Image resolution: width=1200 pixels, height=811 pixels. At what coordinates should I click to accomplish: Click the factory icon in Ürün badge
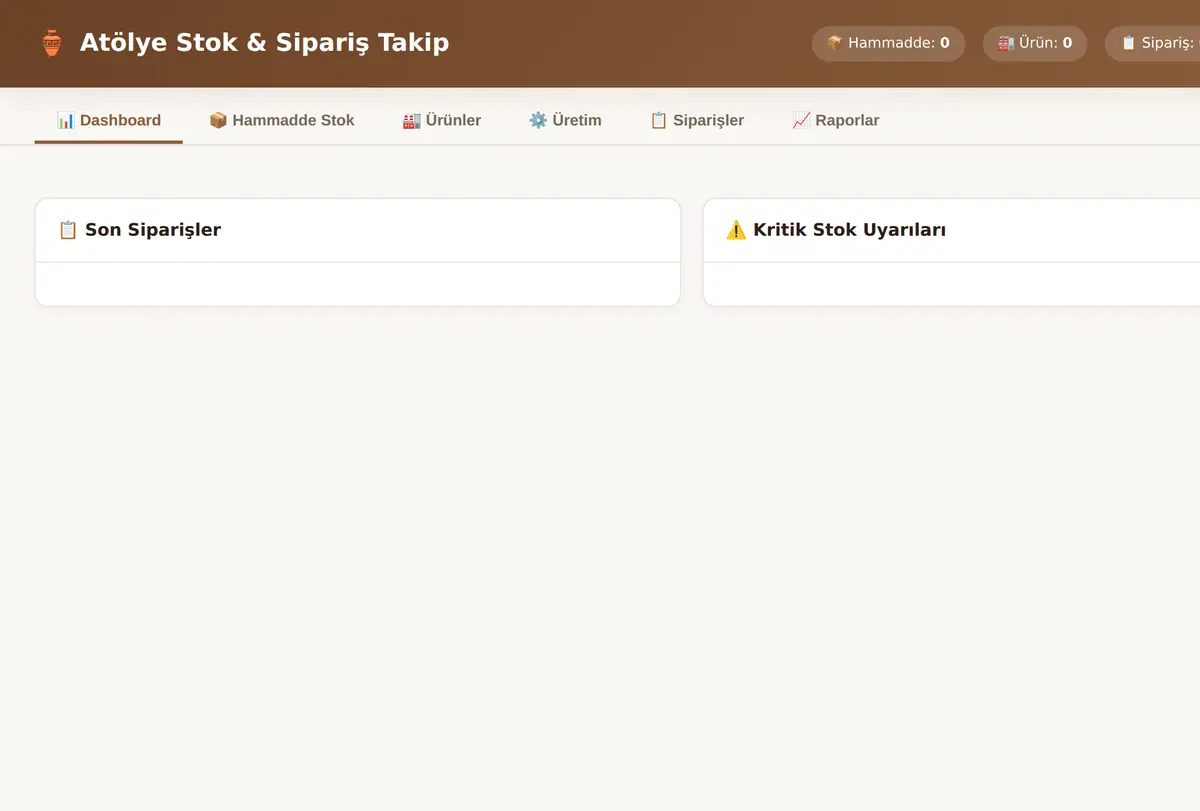coord(1006,43)
